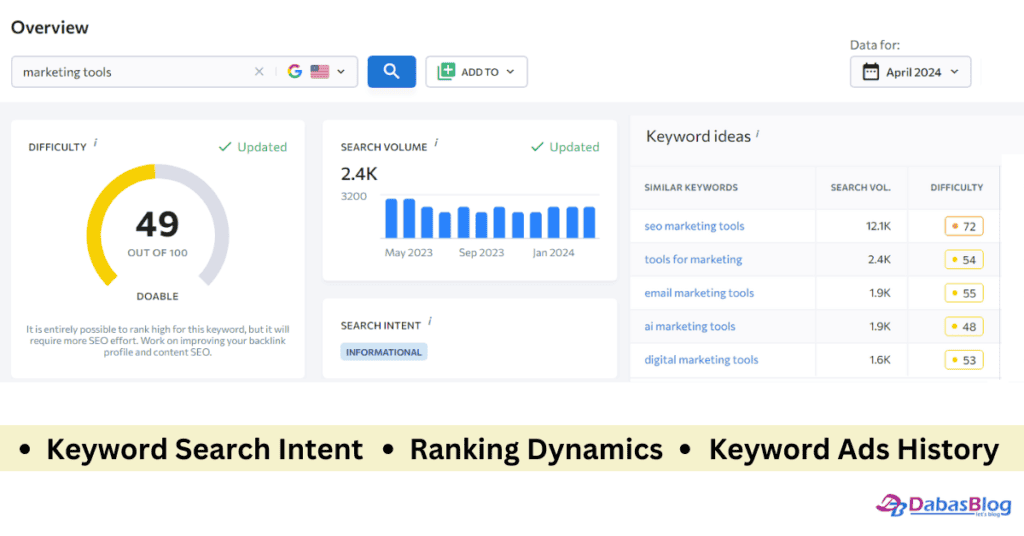
Task: Click the DOABLE difficulty label
Action: coord(157,296)
